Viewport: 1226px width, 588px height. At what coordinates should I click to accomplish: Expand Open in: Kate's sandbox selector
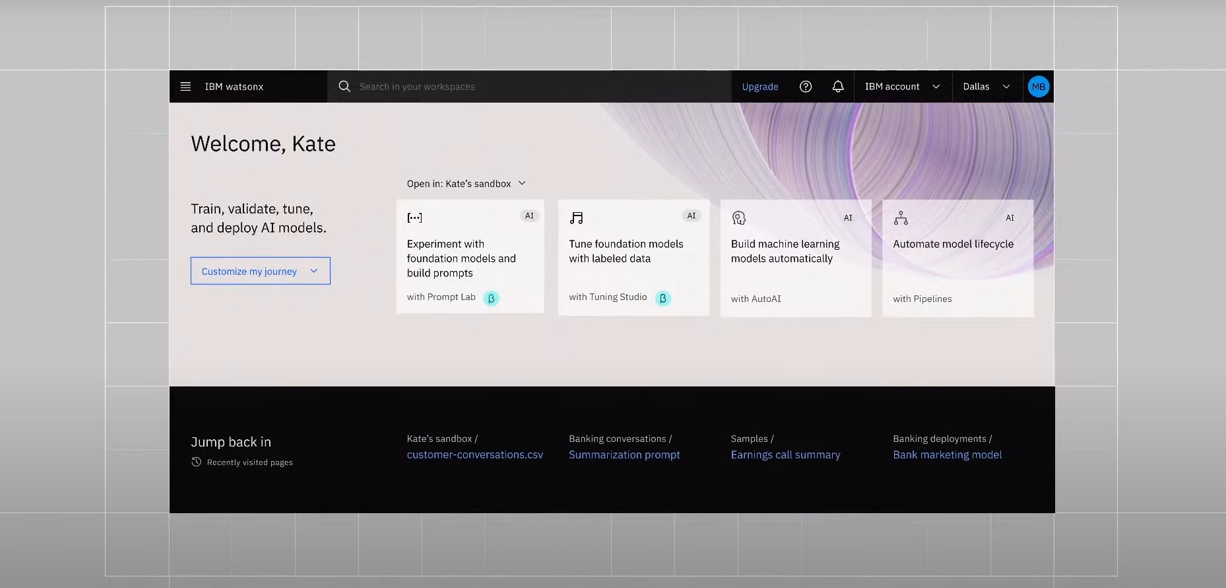(466, 184)
